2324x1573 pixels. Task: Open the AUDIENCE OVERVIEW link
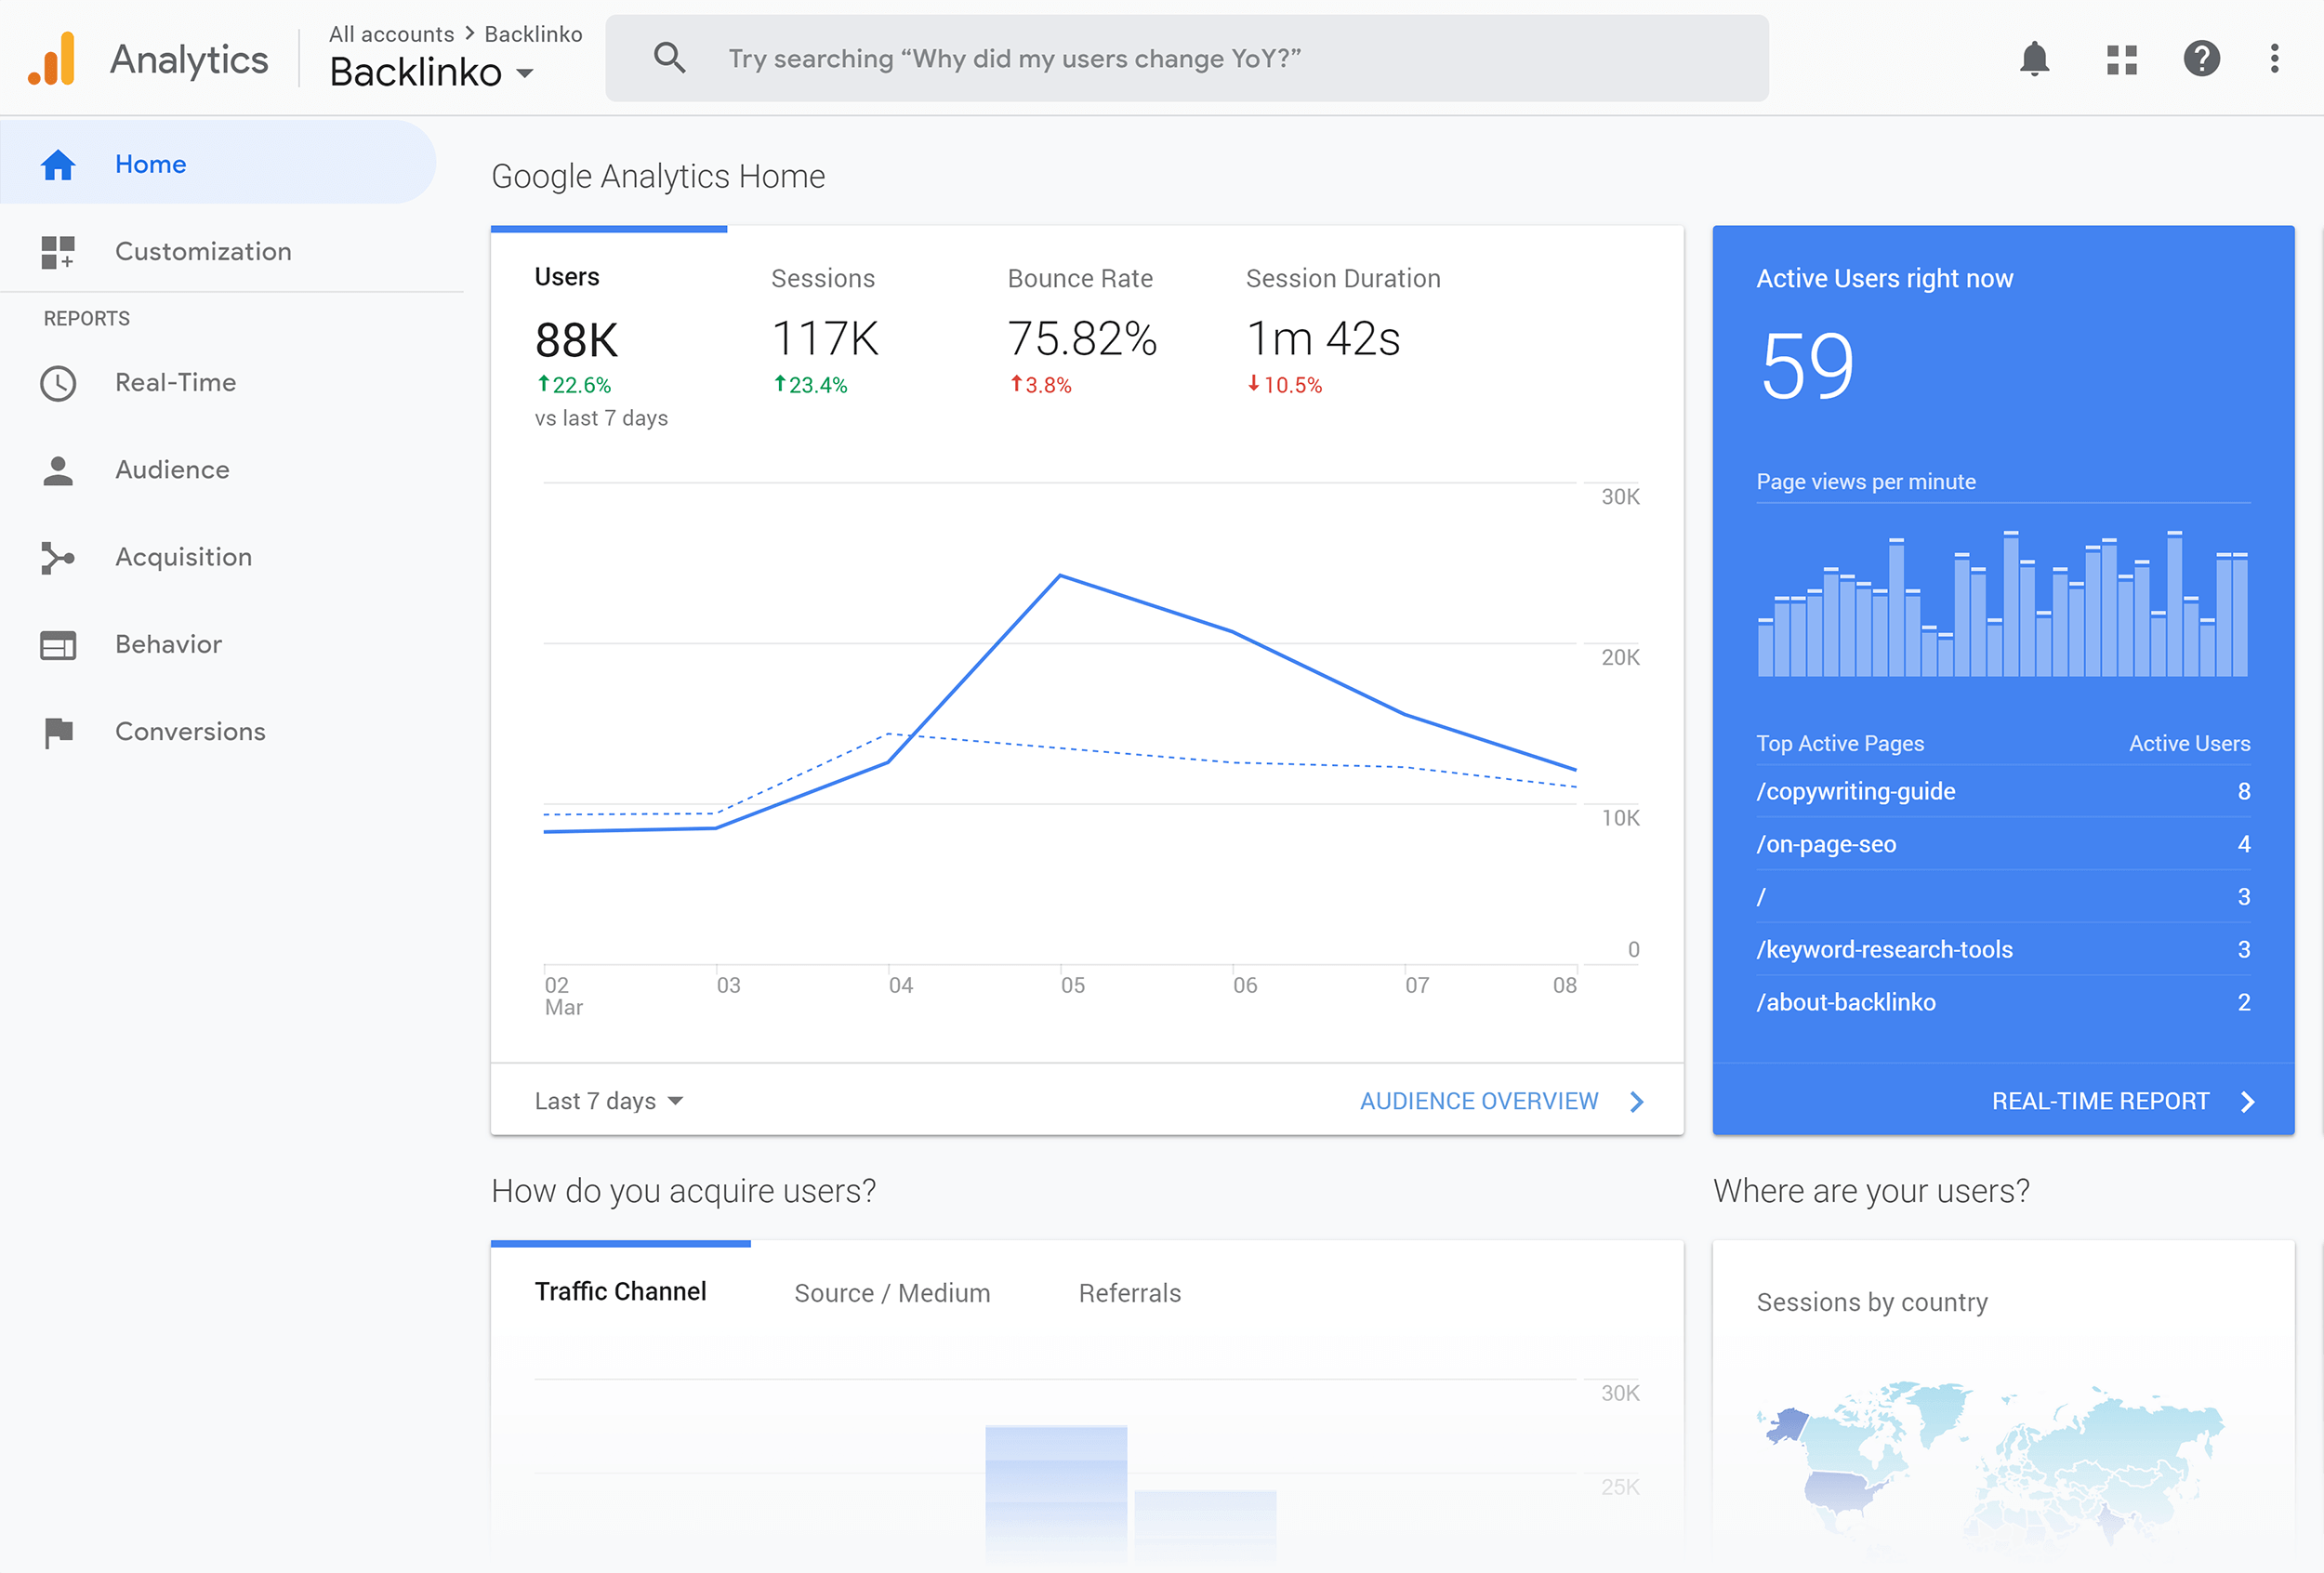1479,1101
